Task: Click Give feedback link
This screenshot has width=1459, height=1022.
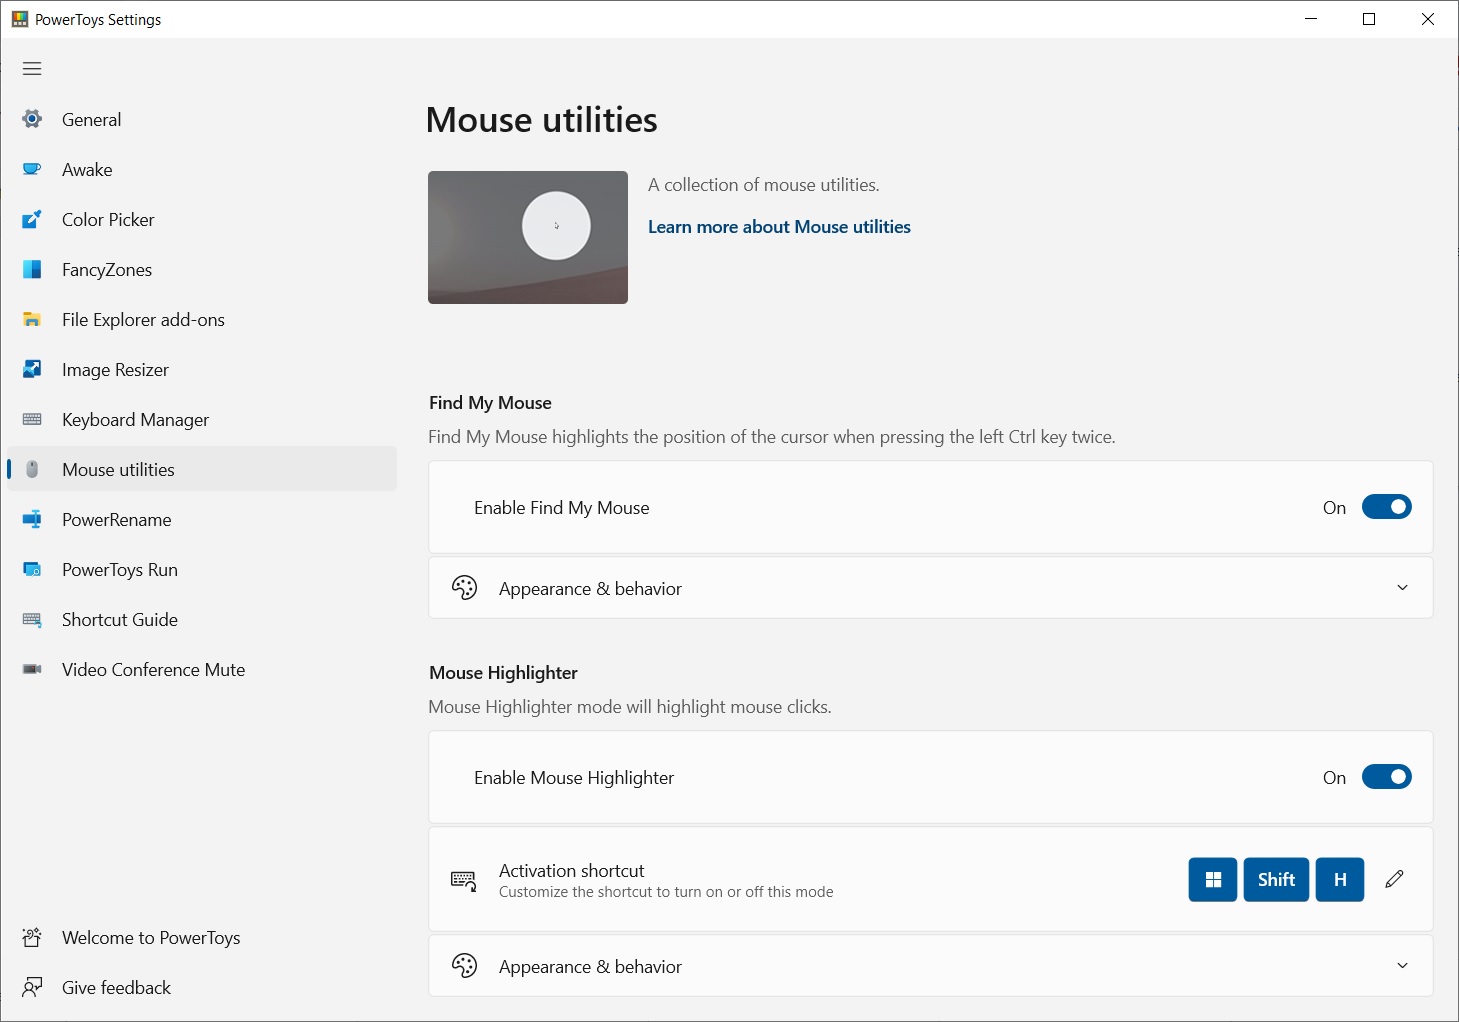Action: 116,988
